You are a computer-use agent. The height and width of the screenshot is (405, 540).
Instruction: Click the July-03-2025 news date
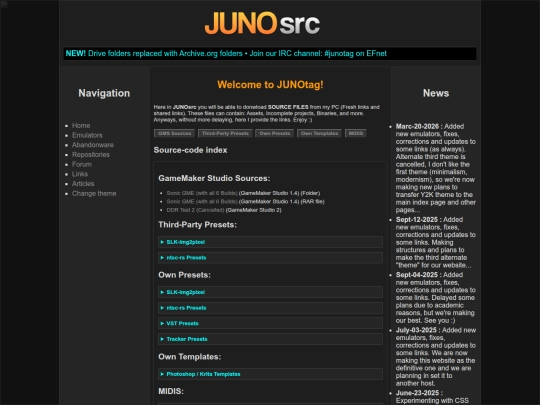click(416, 330)
